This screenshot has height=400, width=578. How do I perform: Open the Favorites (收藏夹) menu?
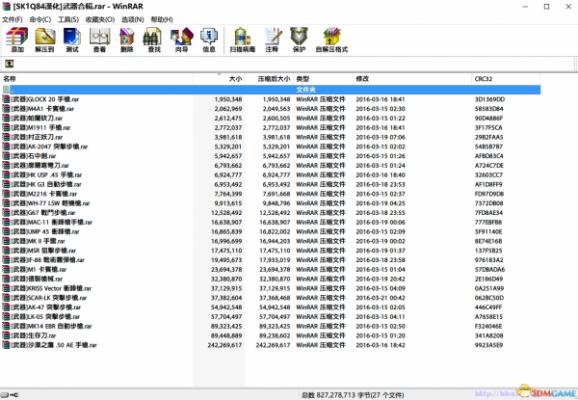(x=100, y=19)
